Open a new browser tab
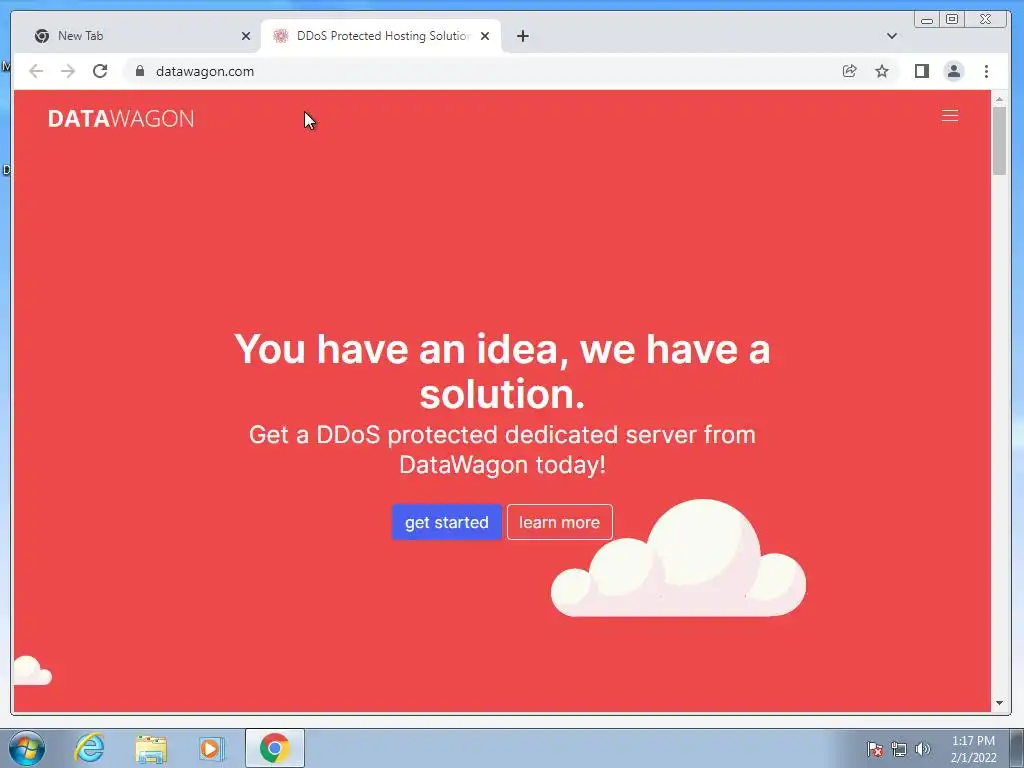The image size is (1024, 768). coord(522,36)
